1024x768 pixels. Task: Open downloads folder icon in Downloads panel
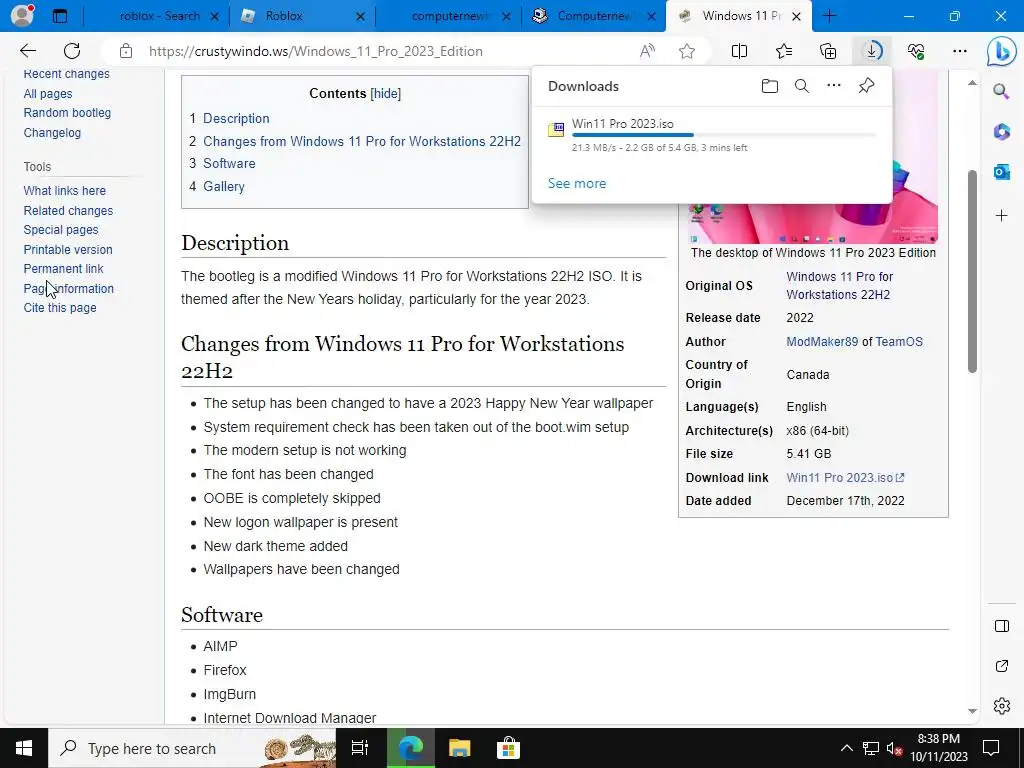(x=770, y=86)
